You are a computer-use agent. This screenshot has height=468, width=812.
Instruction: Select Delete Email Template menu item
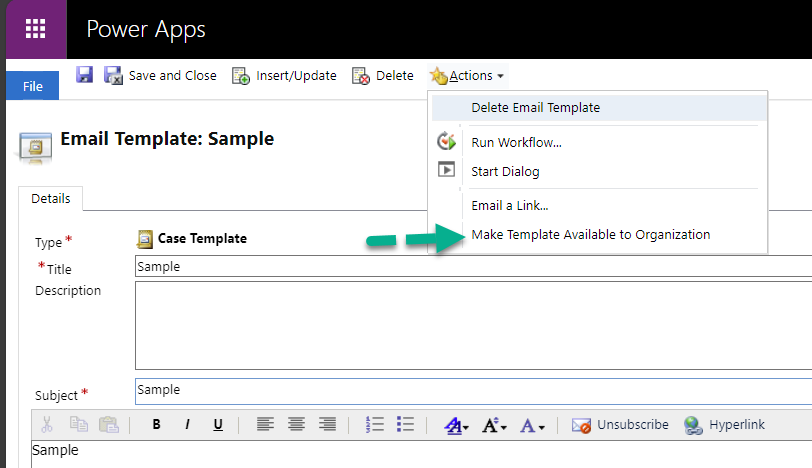click(x=599, y=108)
